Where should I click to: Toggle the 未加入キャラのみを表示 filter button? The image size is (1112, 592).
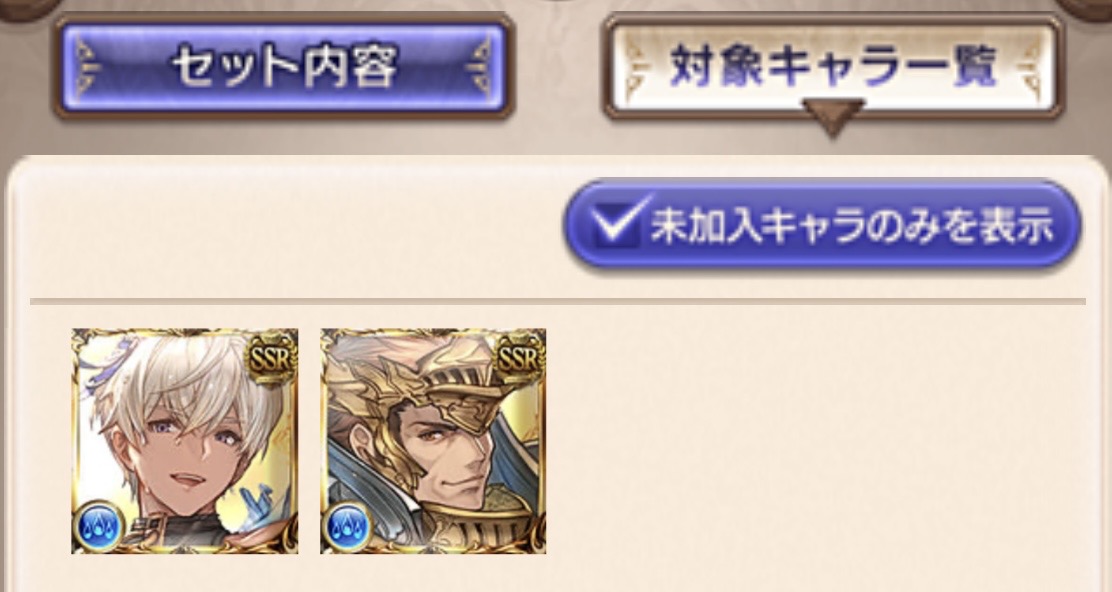[823, 225]
